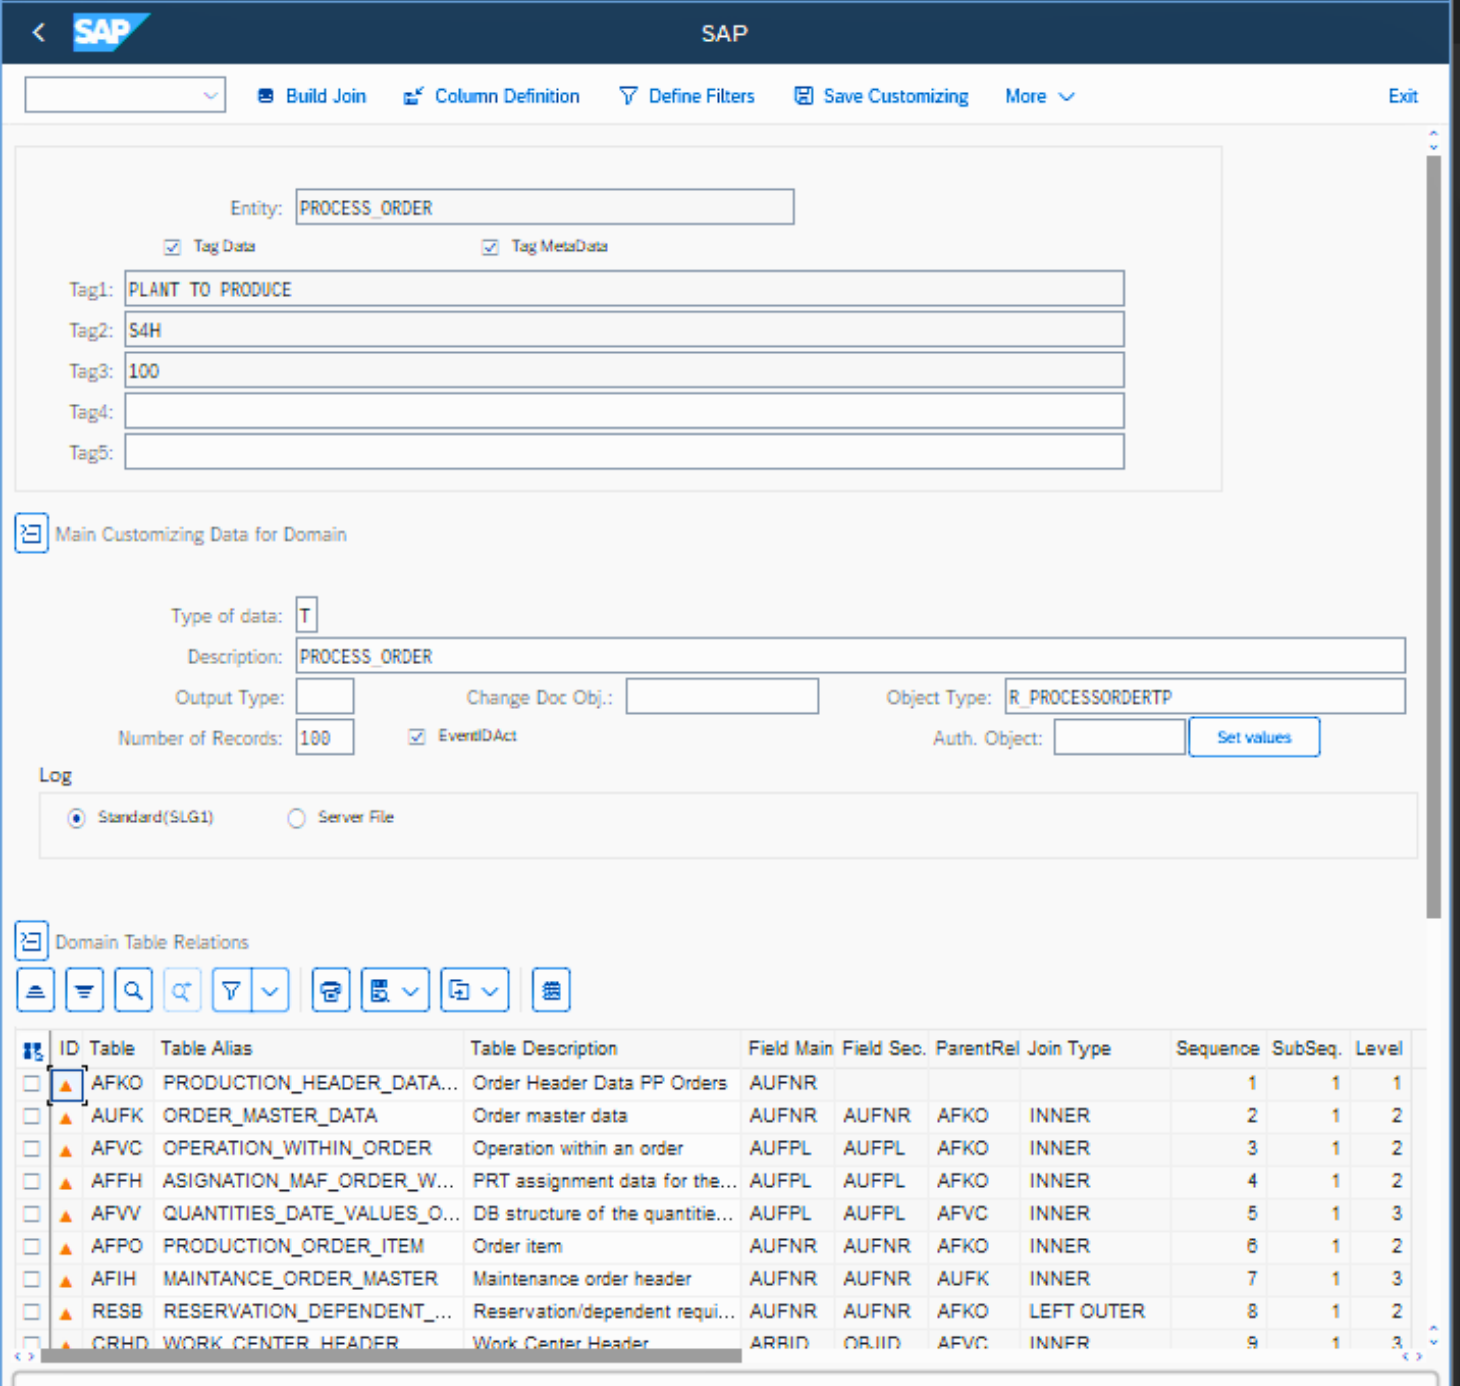Collapse the Main Customizing Data section icon
The image size is (1460, 1386).
click(31, 534)
